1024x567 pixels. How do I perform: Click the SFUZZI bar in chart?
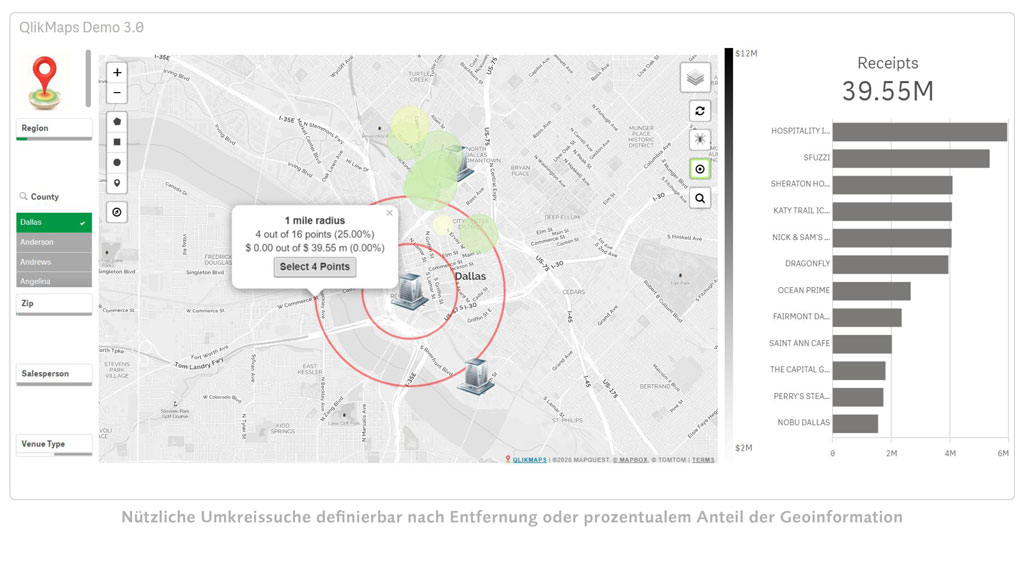click(911, 159)
